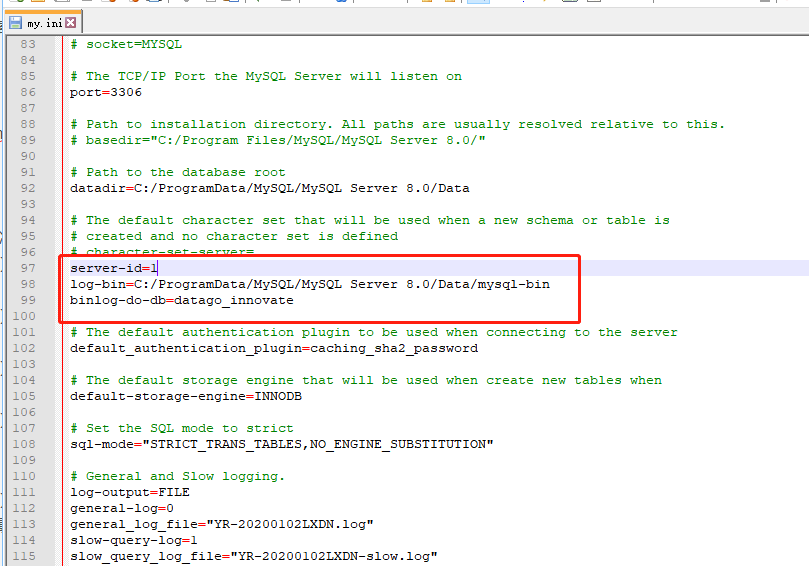Click line number 106 in margin
The height and width of the screenshot is (566, 809).
[24, 412]
